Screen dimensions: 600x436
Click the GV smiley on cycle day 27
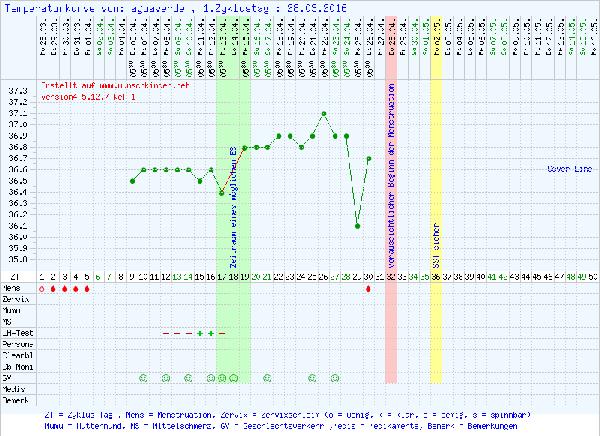[335, 377]
